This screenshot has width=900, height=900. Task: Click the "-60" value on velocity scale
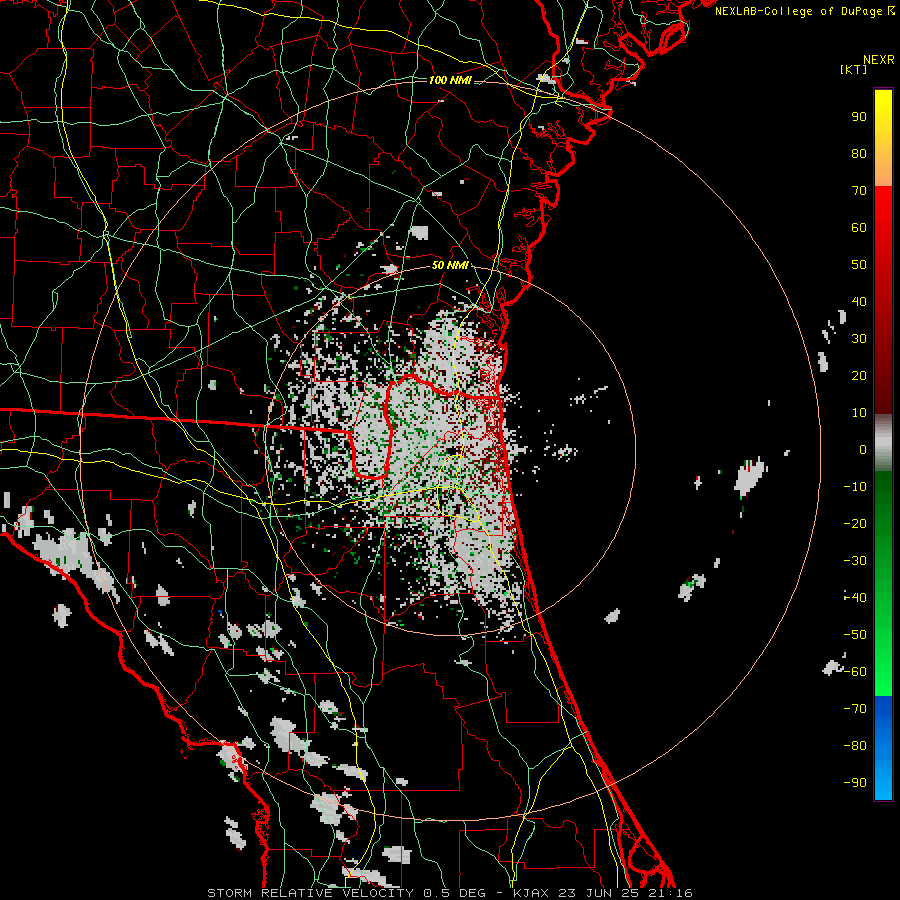tap(855, 672)
